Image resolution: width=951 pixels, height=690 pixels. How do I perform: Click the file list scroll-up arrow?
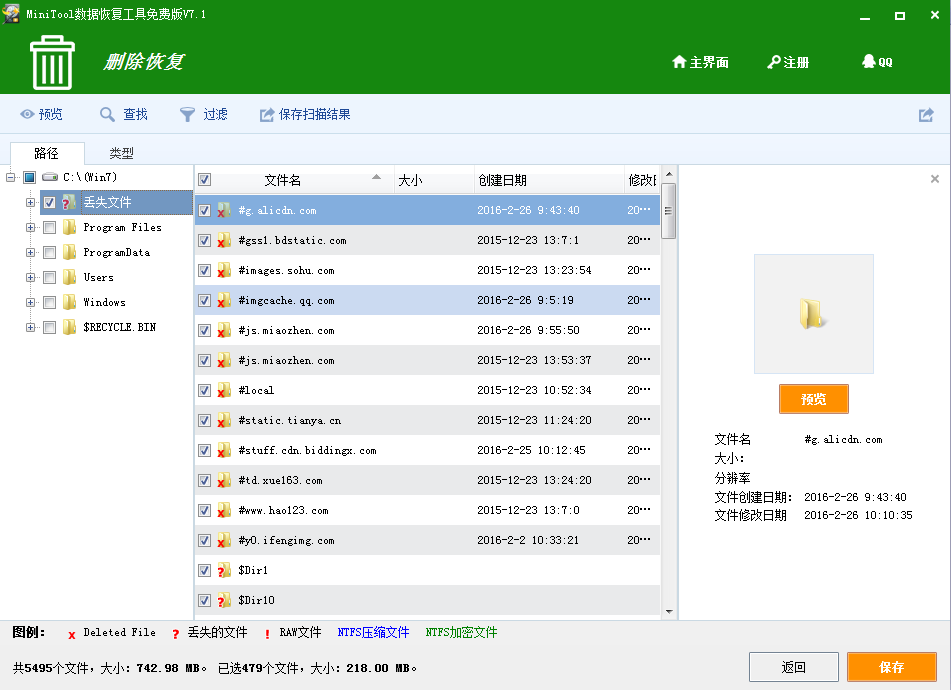[x=669, y=174]
